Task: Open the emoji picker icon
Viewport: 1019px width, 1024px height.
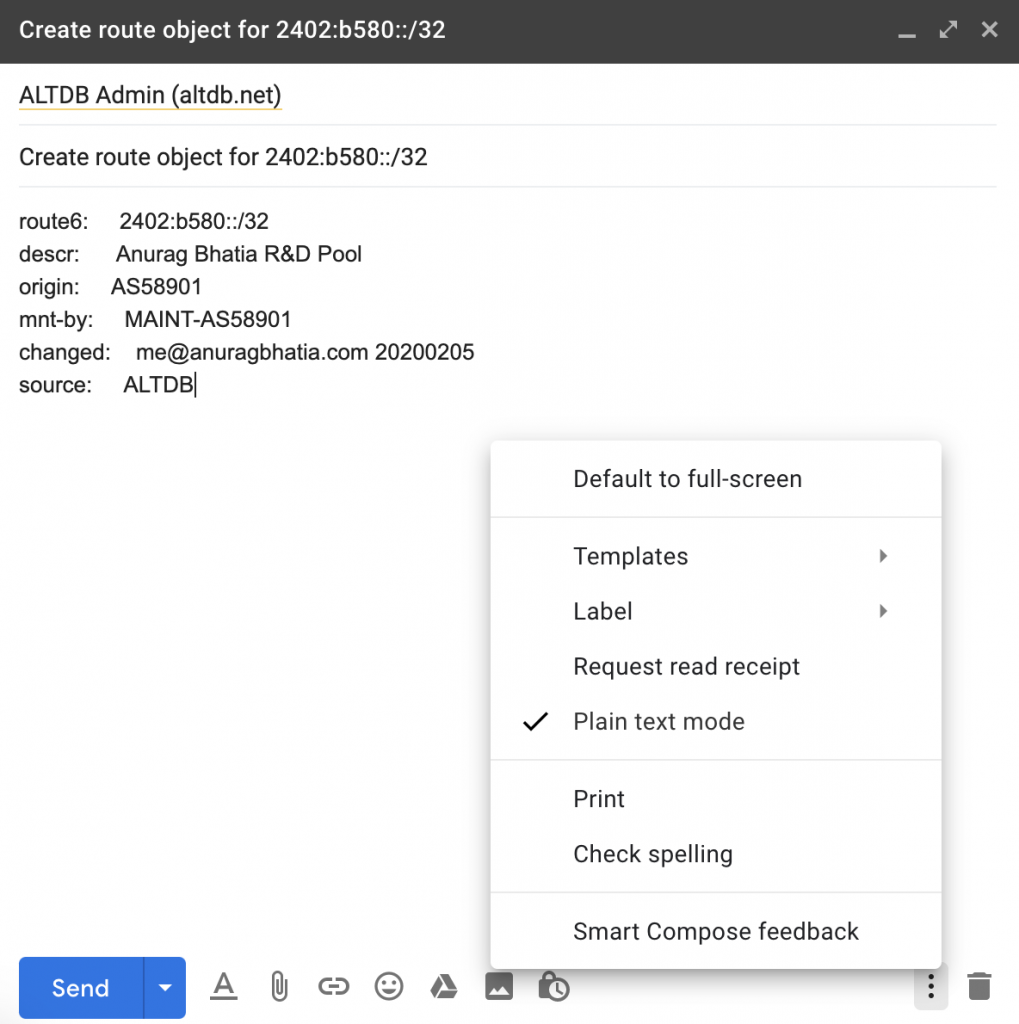Action: click(x=389, y=986)
